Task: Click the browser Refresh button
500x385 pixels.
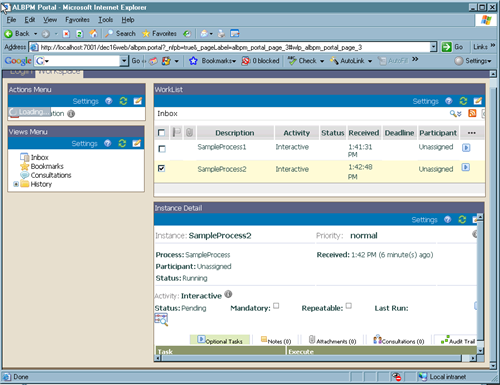Action: point(80,34)
